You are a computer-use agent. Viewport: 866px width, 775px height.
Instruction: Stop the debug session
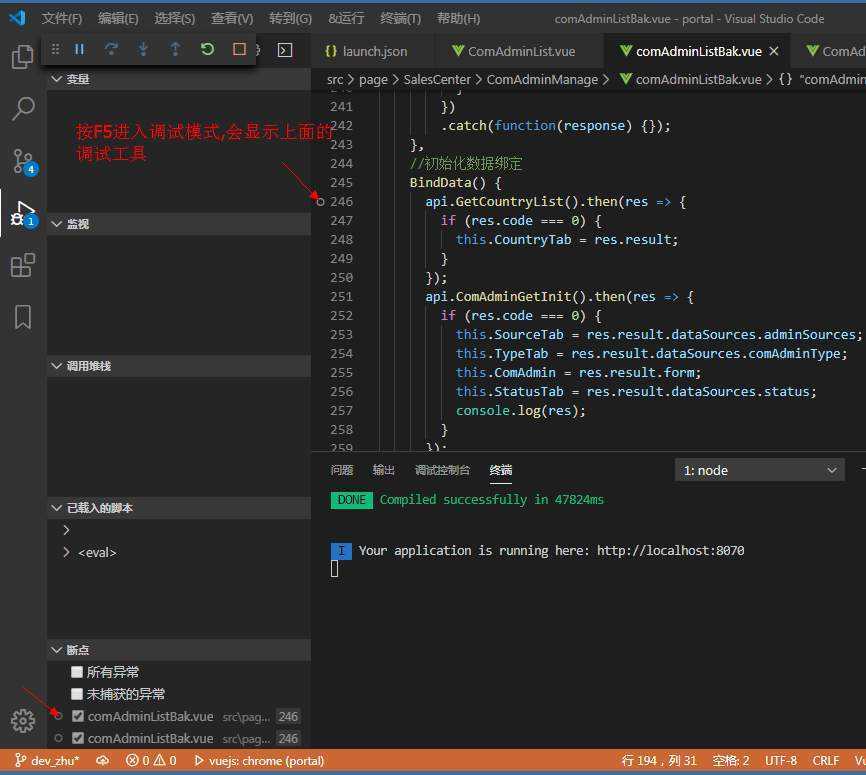[x=239, y=49]
